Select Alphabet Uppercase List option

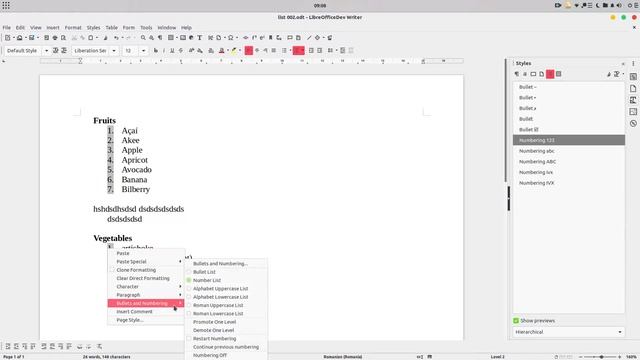(226, 289)
